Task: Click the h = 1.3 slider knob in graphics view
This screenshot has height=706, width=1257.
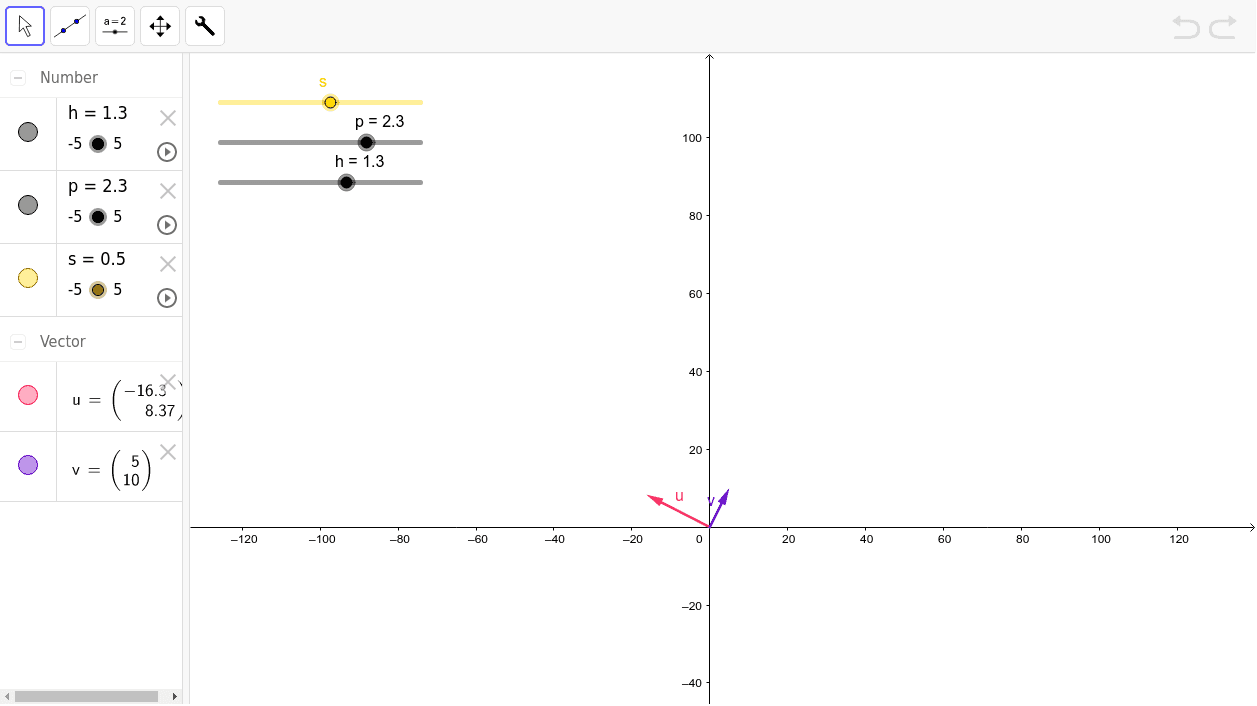Action: click(x=346, y=182)
